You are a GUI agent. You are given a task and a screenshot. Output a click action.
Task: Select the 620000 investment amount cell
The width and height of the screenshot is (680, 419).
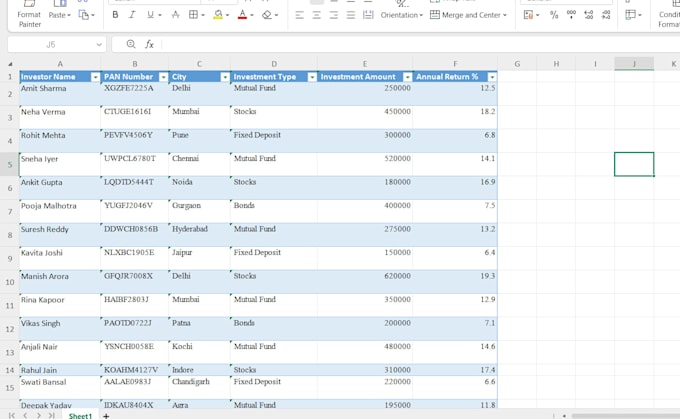coord(365,282)
